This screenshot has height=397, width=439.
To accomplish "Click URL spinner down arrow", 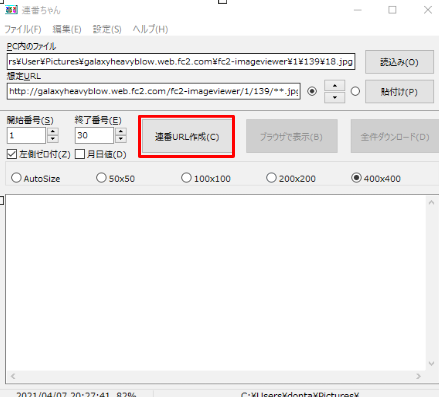I will coord(334,97).
